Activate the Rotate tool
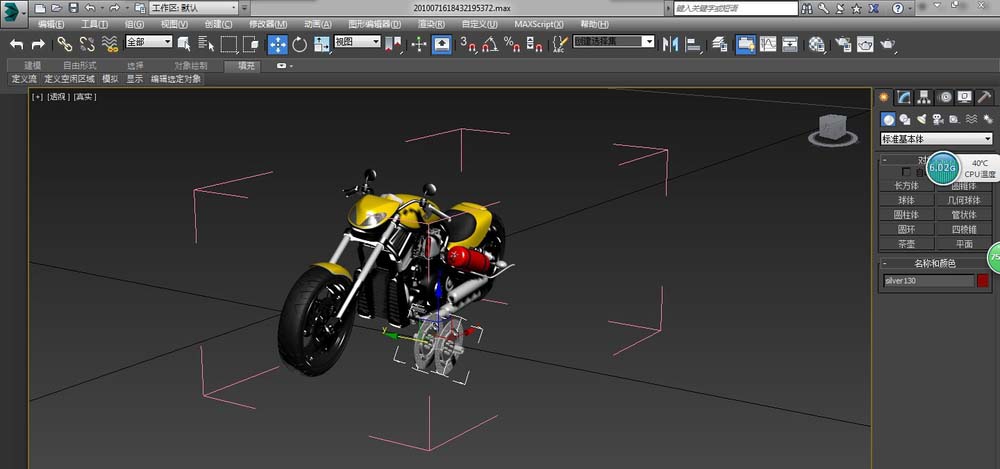The height and width of the screenshot is (469, 1000). tap(299, 44)
